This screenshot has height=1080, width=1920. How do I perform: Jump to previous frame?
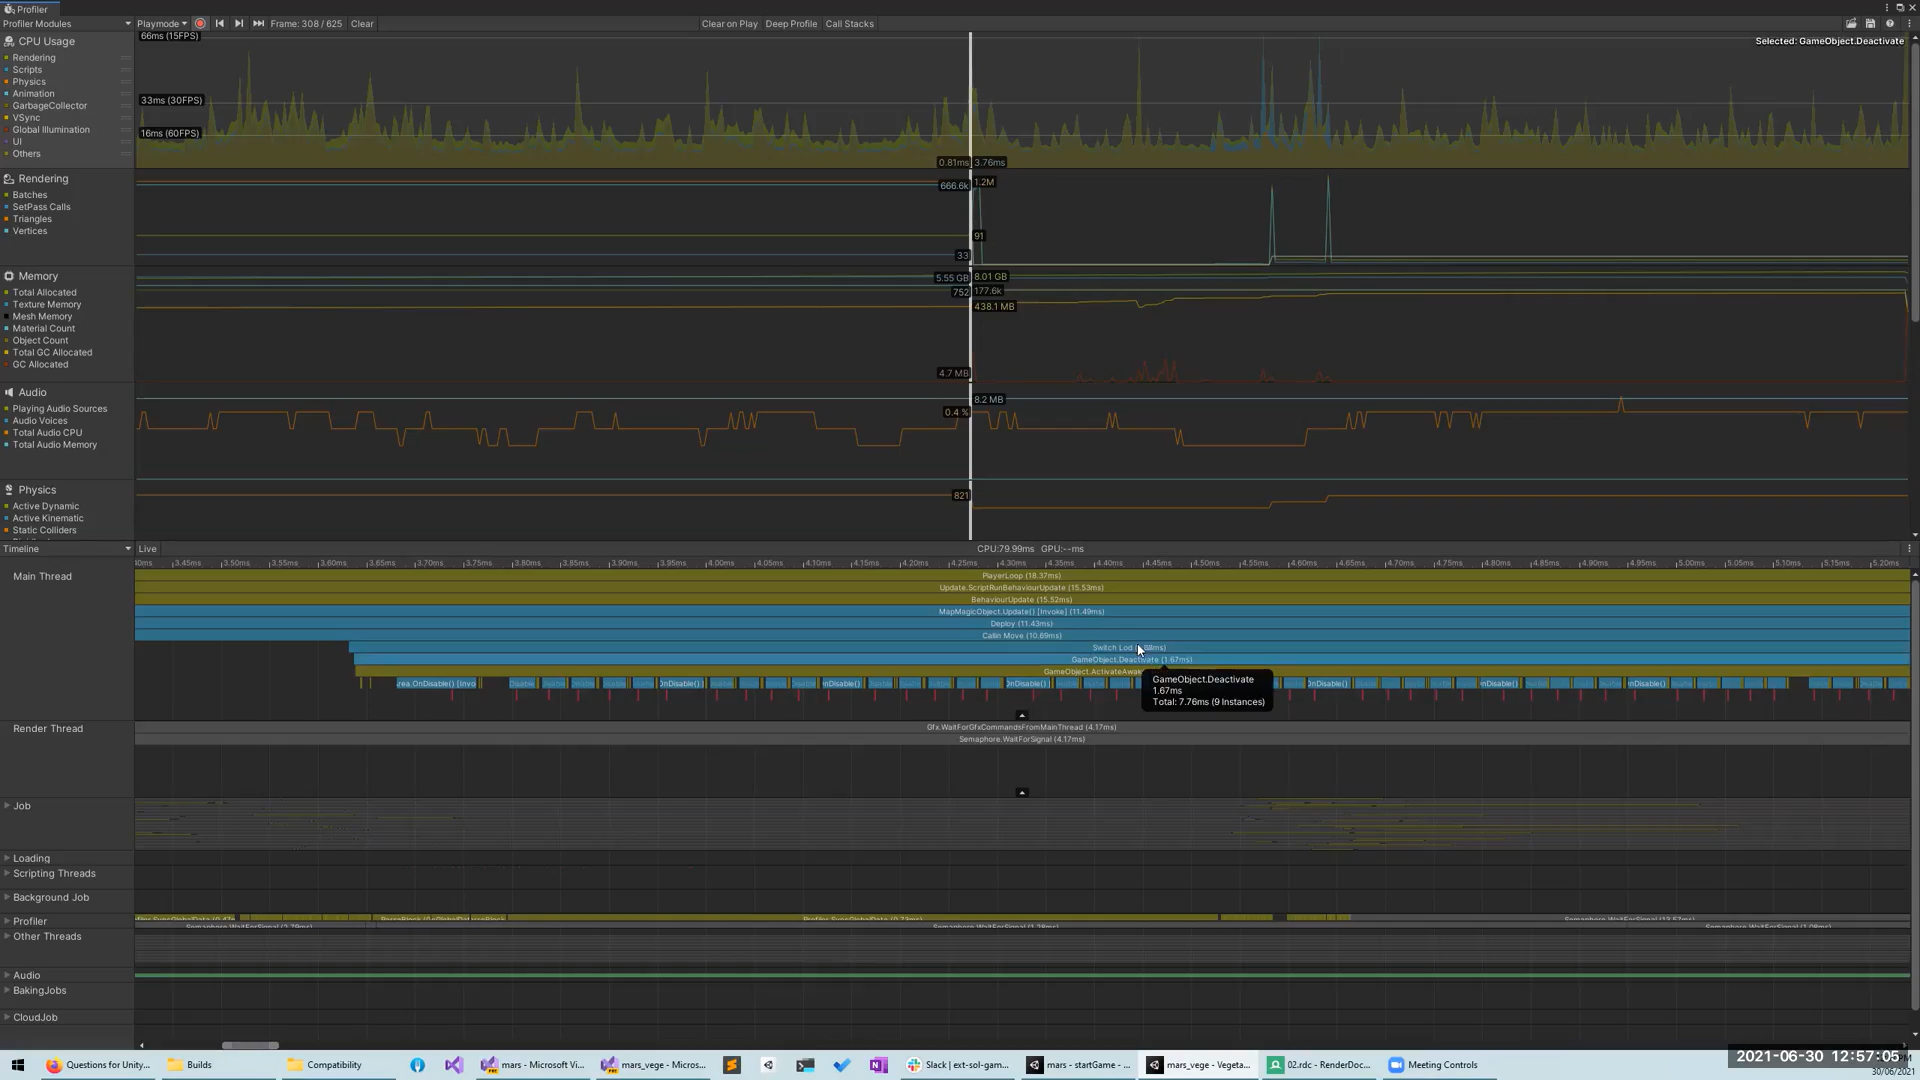click(x=219, y=23)
